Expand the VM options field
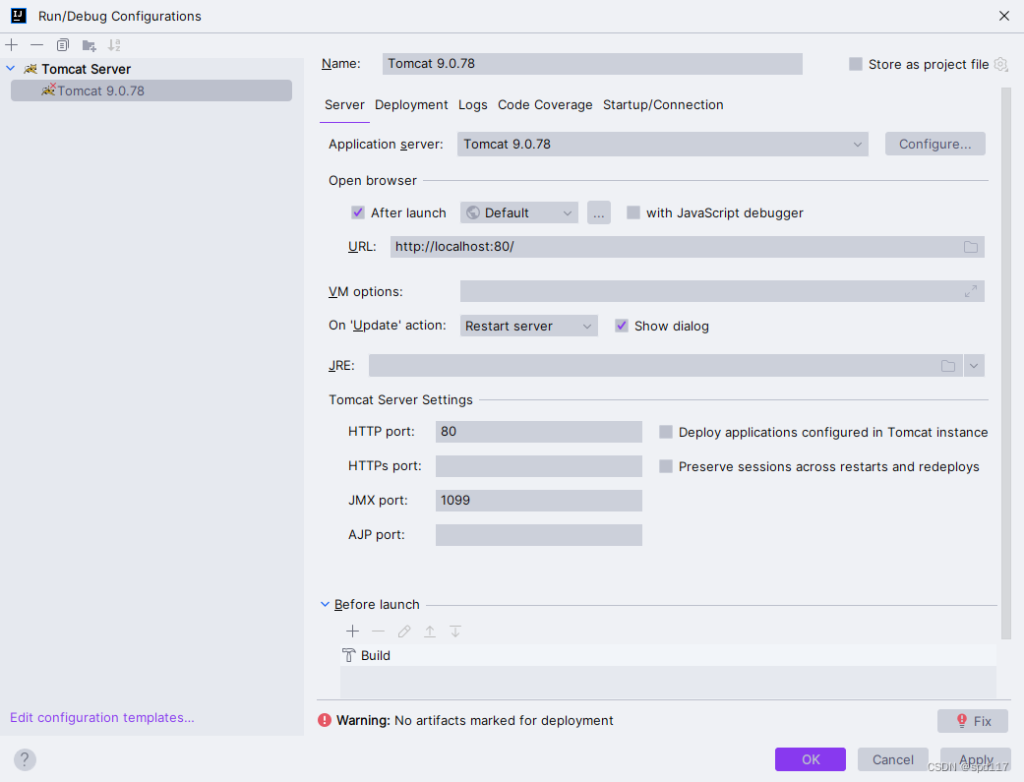1024x782 pixels. click(x=970, y=291)
